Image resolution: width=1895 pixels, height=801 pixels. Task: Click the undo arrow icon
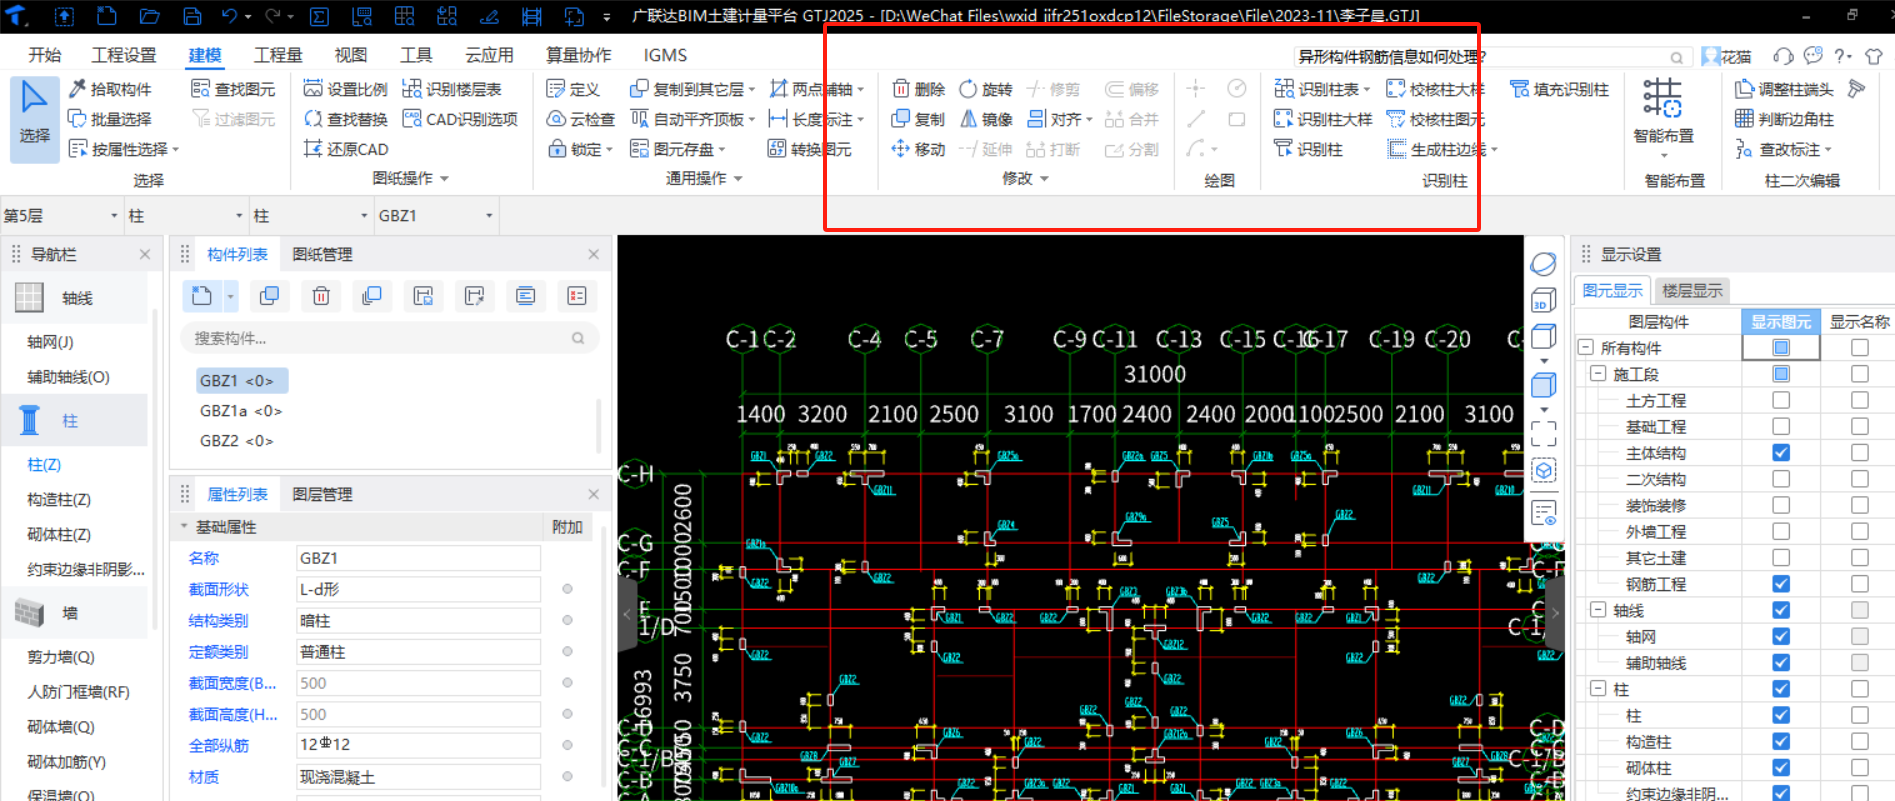[229, 16]
